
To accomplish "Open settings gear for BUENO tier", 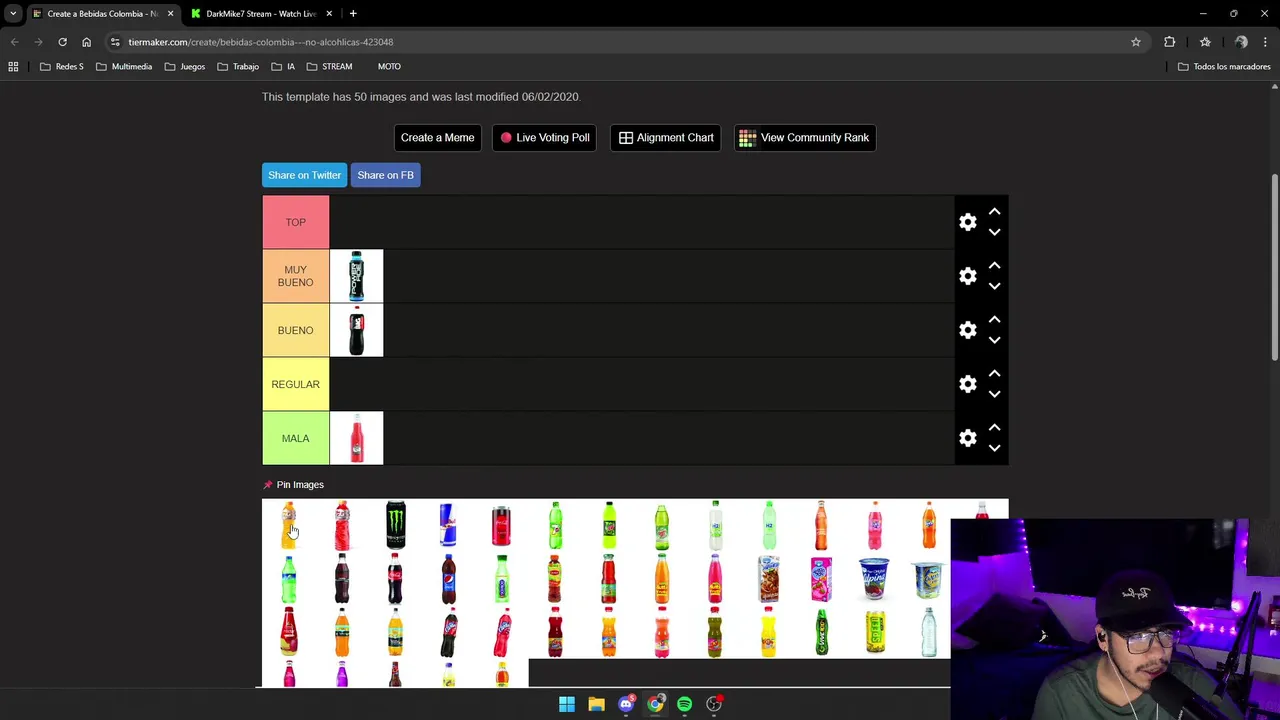I will [x=967, y=330].
